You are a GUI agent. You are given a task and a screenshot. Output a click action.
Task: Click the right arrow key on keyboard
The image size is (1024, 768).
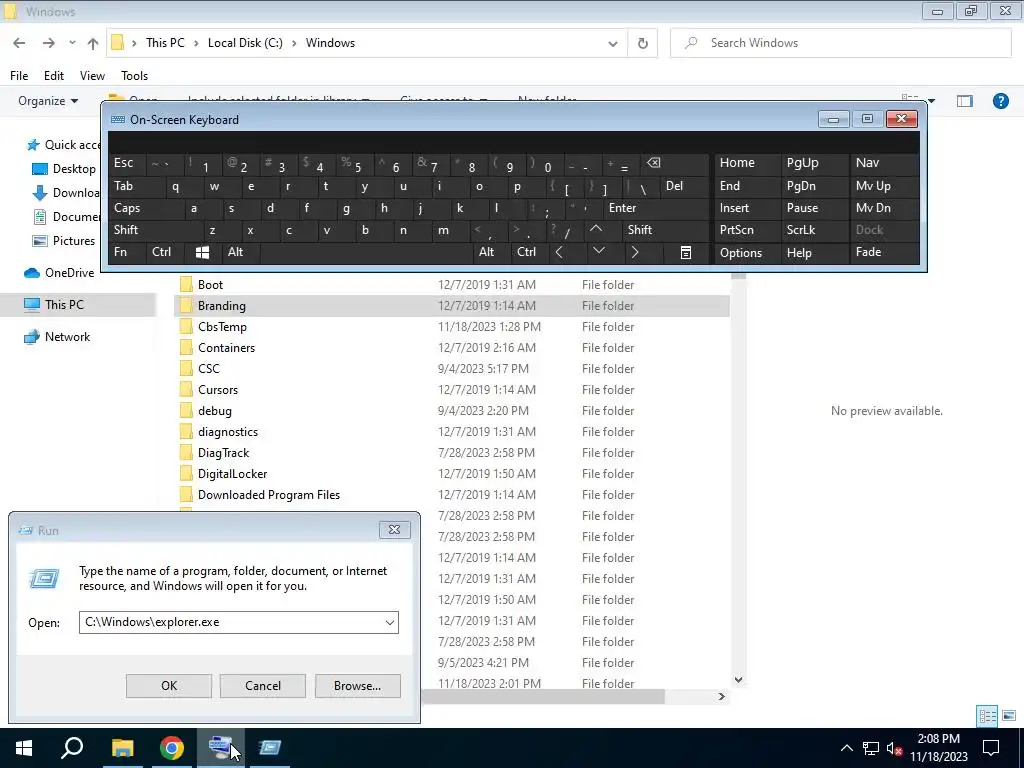pos(635,253)
